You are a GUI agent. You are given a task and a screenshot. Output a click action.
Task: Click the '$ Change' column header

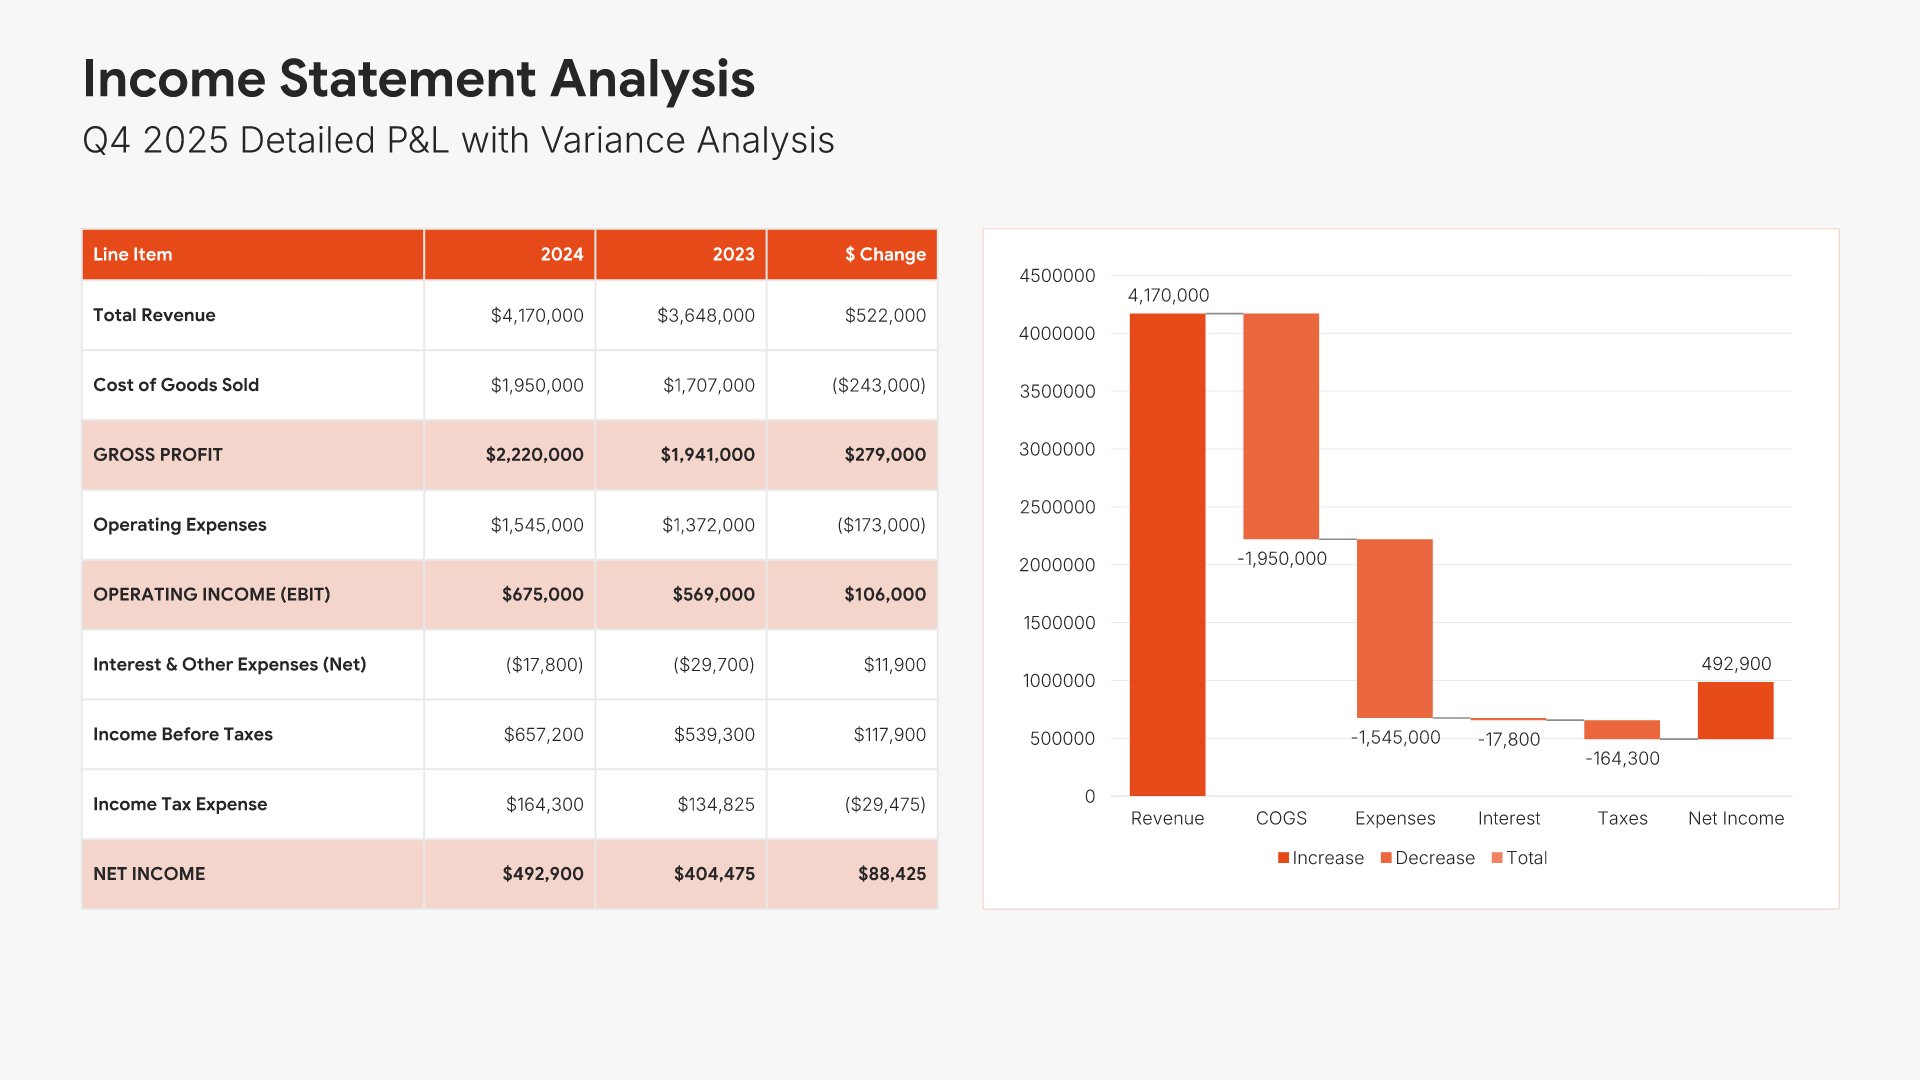[x=885, y=254]
